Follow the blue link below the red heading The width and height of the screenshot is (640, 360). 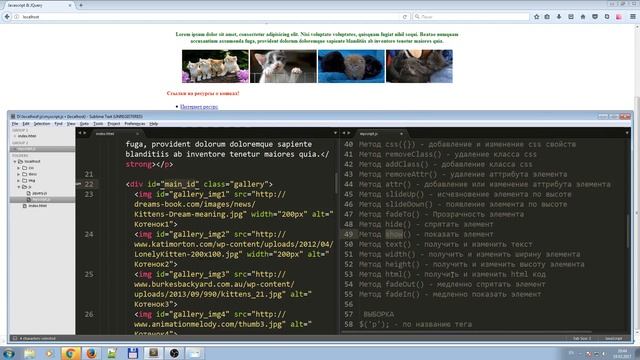(x=199, y=107)
